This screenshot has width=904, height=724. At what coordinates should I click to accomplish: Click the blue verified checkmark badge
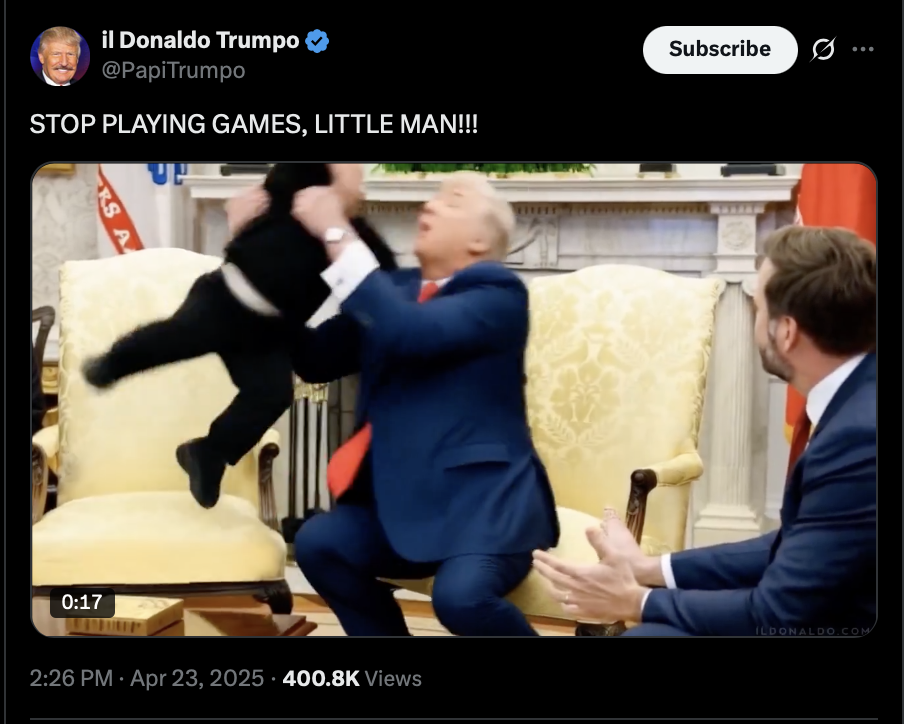[x=317, y=41]
